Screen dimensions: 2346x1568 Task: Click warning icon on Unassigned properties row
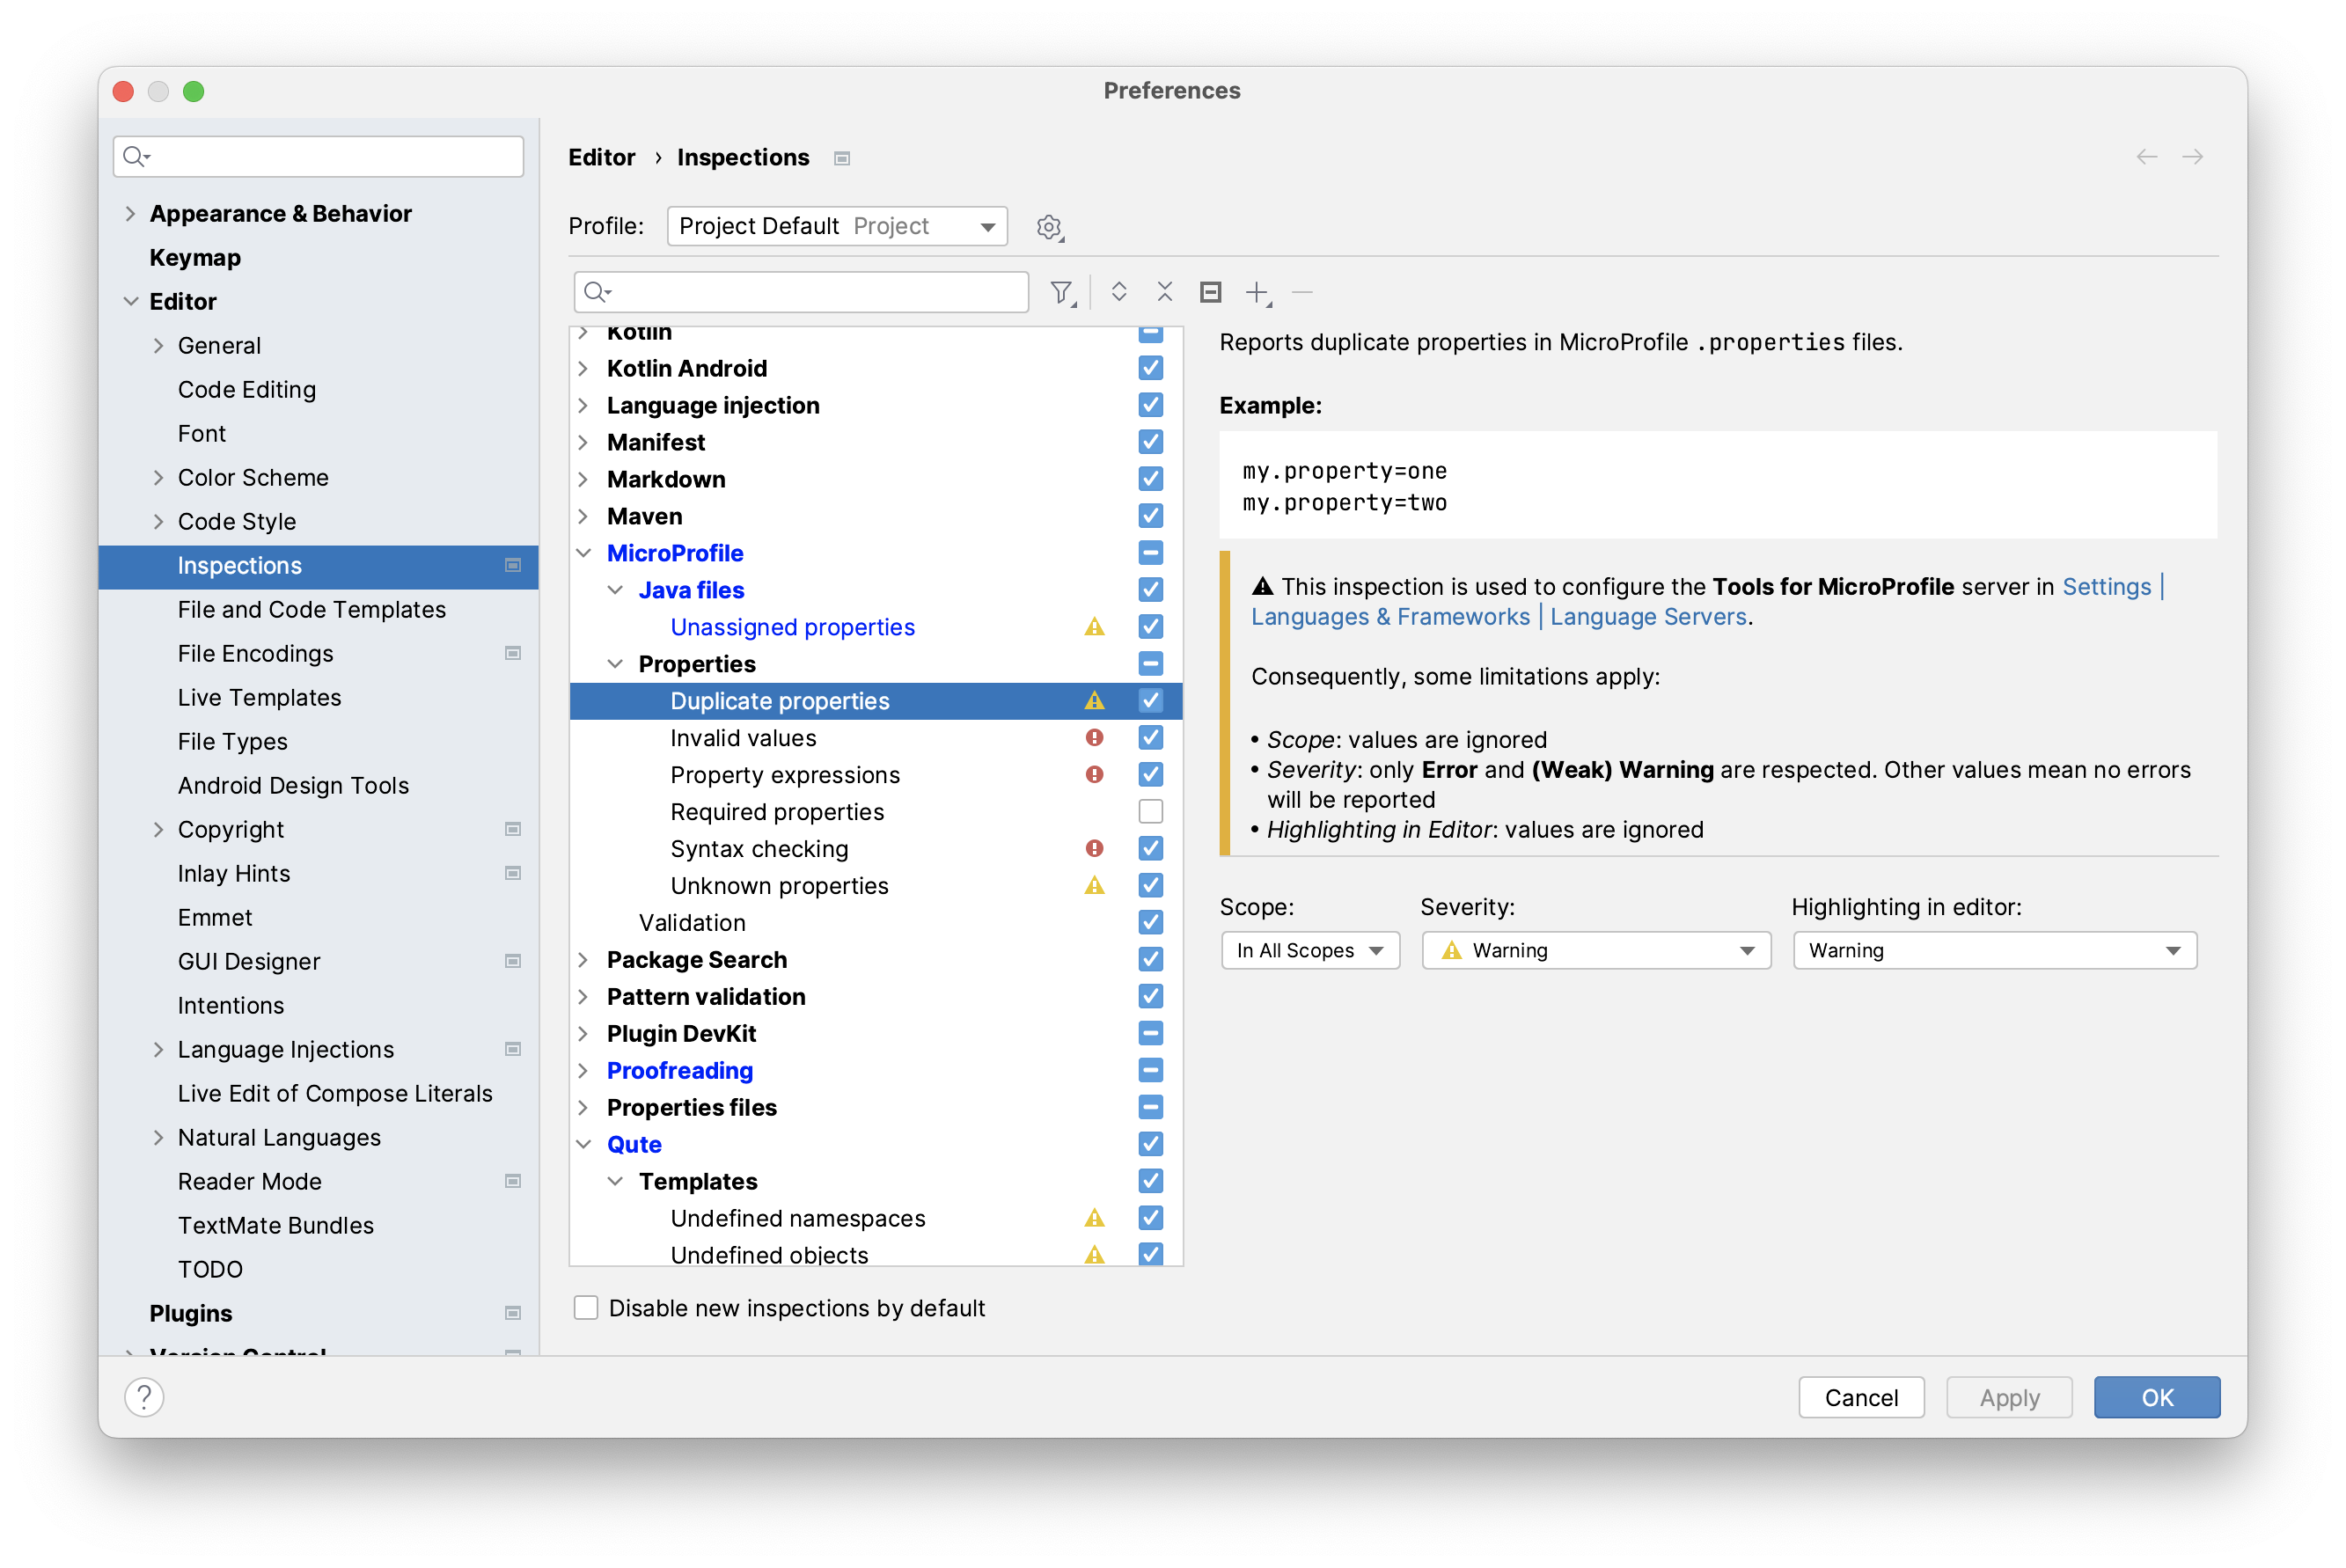1094,627
